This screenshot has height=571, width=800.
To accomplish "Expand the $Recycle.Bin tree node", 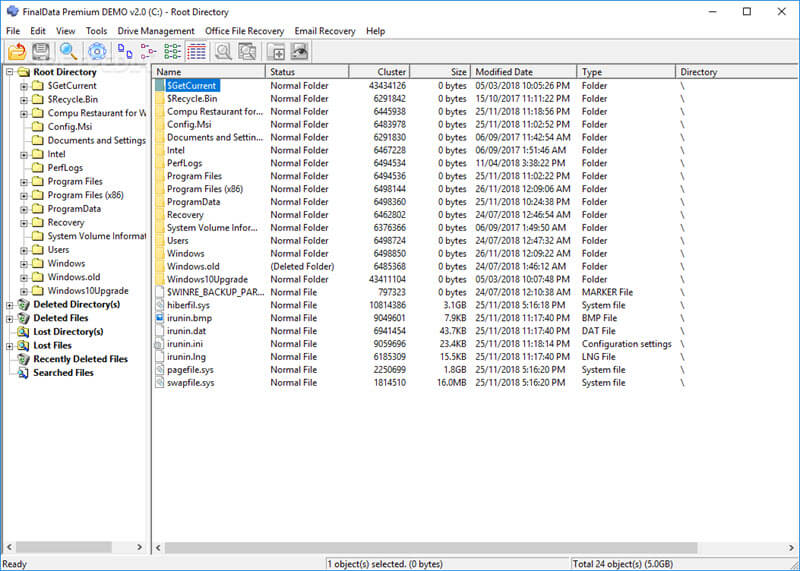I will [x=23, y=100].
